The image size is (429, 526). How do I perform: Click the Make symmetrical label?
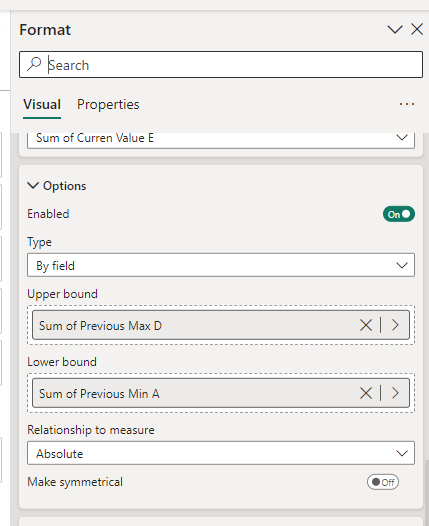point(75,482)
